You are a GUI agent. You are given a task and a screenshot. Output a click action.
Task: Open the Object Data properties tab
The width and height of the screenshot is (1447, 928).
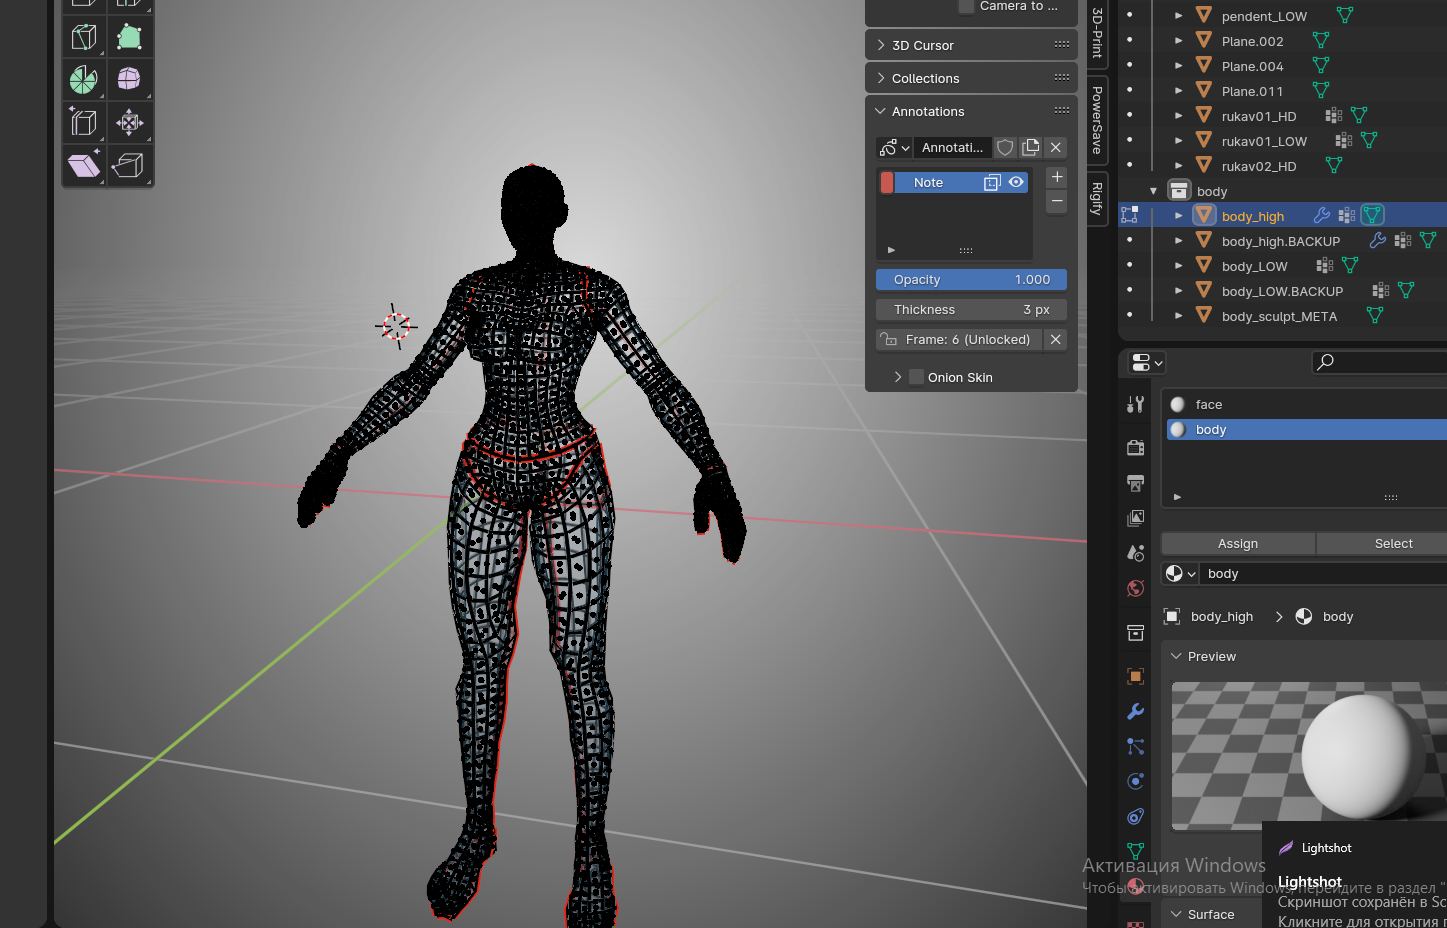(x=1135, y=851)
